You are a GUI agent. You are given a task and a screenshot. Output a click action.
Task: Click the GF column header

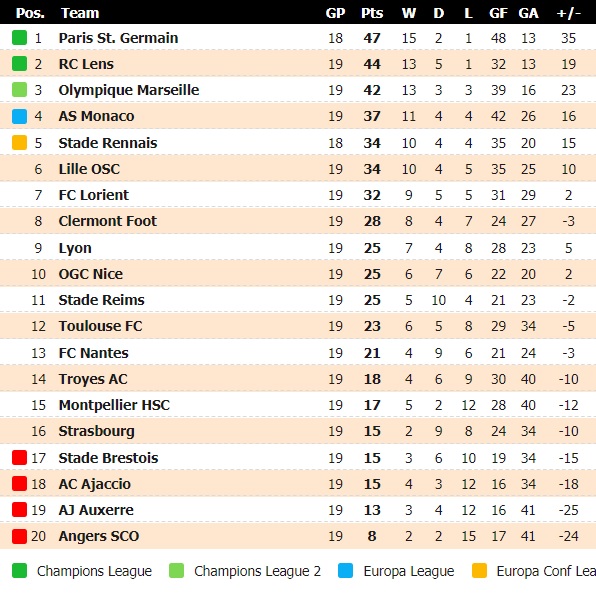click(x=498, y=13)
